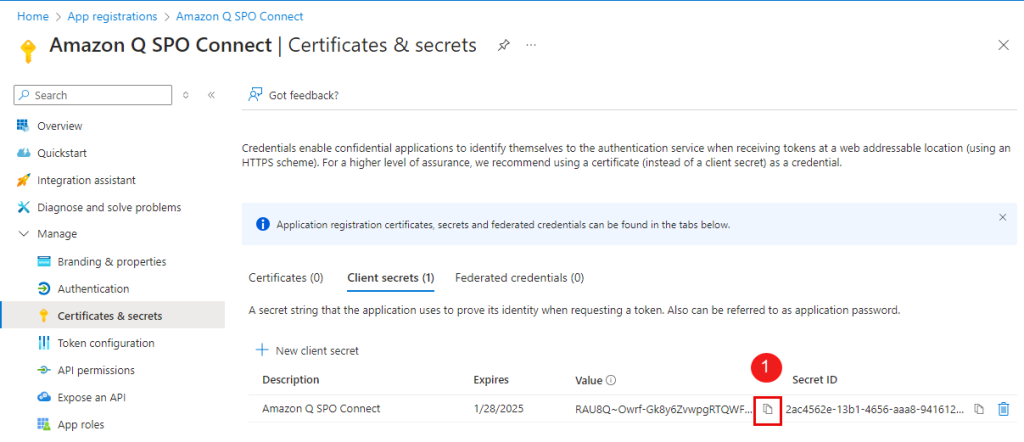This screenshot has width=1024, height=442.
Task: Open Token configuration
Action: pyautogui.click(x=106, y=343)
